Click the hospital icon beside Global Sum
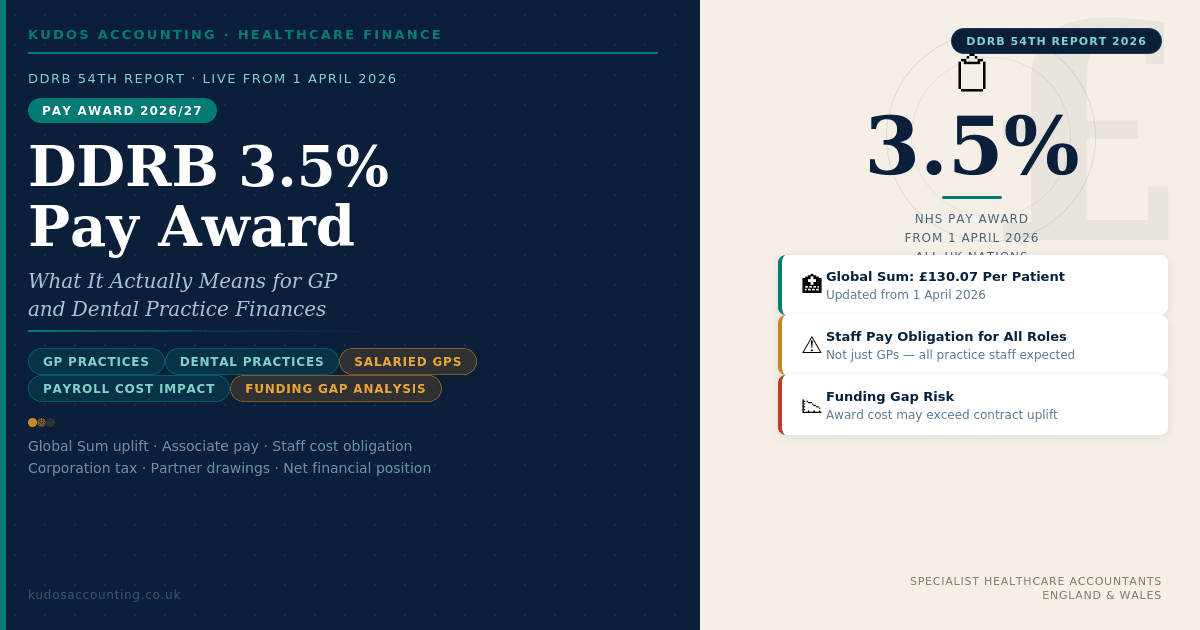The image size is (1200, 630). (x=812, y=284)
